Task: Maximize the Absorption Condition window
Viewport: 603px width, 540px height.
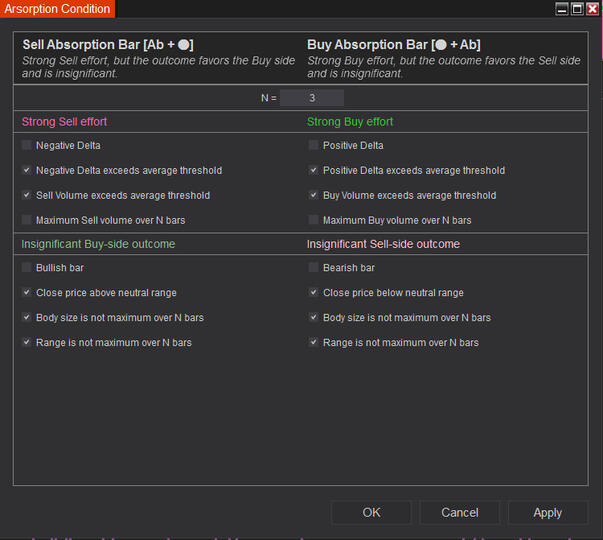Action: coord(577,8)
